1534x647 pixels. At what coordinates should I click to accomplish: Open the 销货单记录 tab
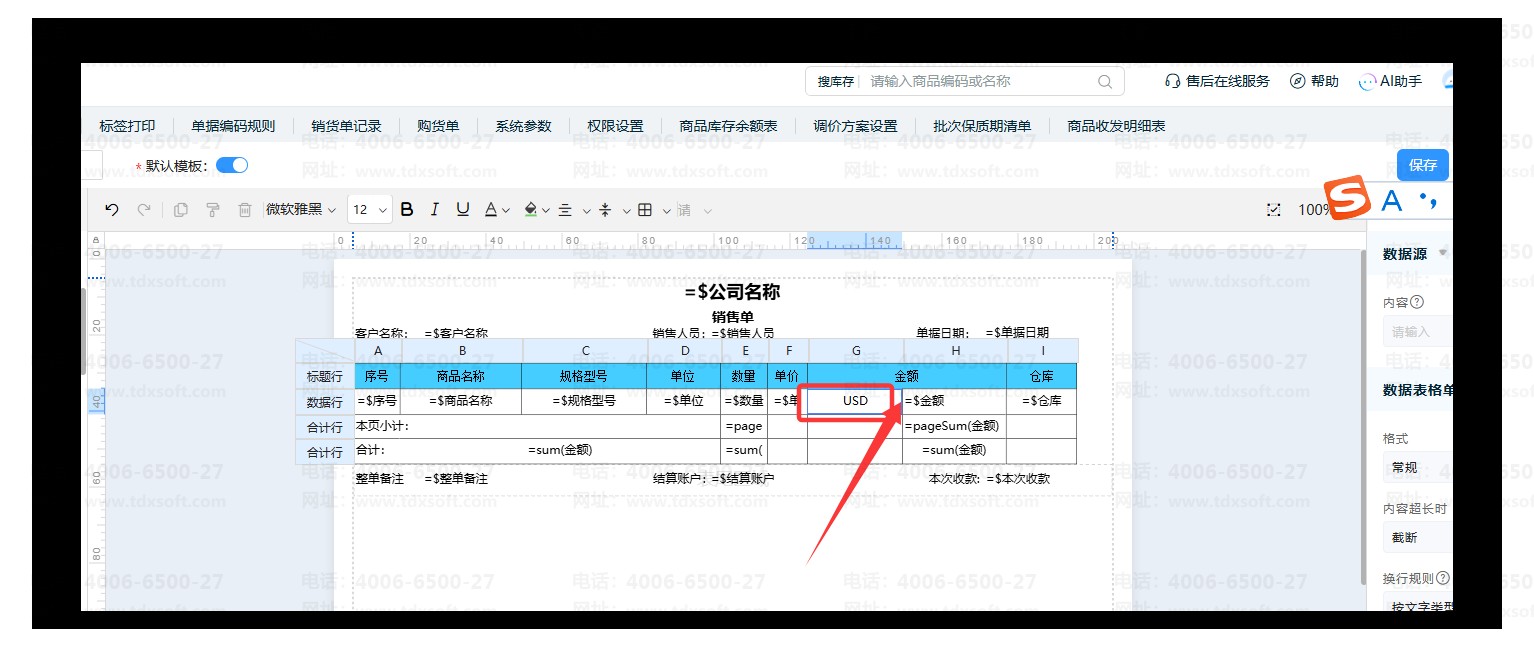pyautogui.click(x=346, y=126)
